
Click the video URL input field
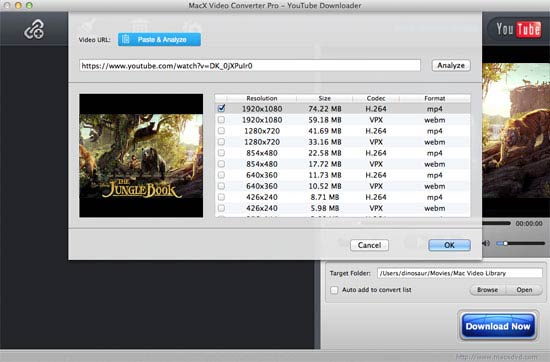(x=250, y=66)
